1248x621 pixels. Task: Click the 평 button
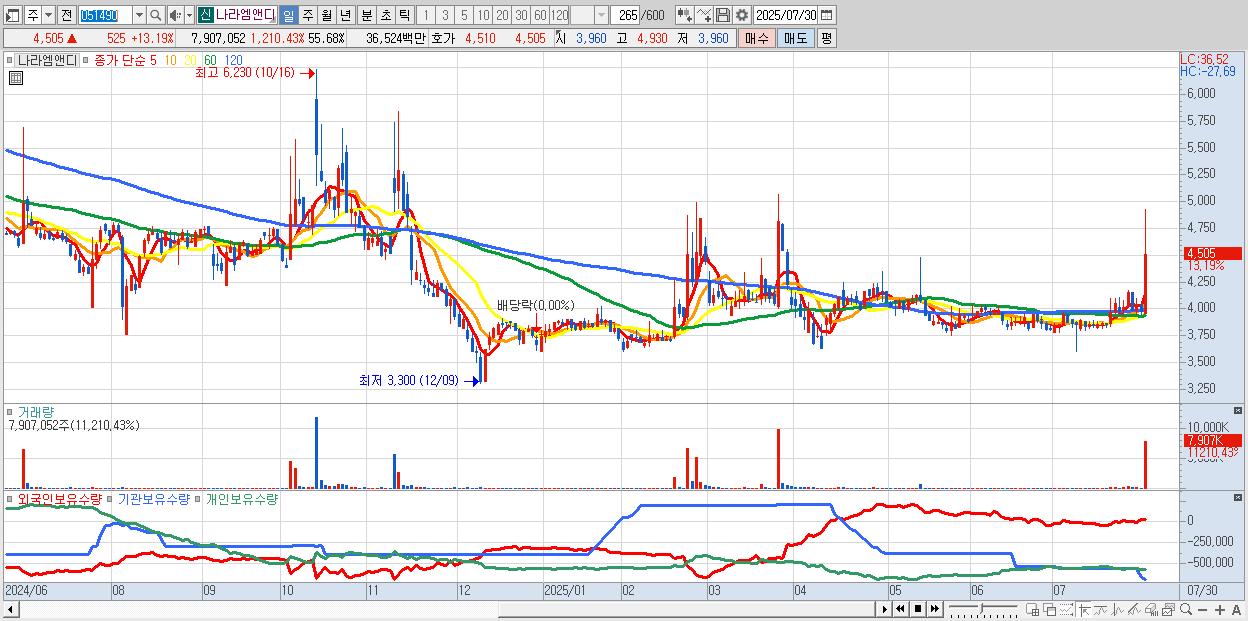[826, 38]
